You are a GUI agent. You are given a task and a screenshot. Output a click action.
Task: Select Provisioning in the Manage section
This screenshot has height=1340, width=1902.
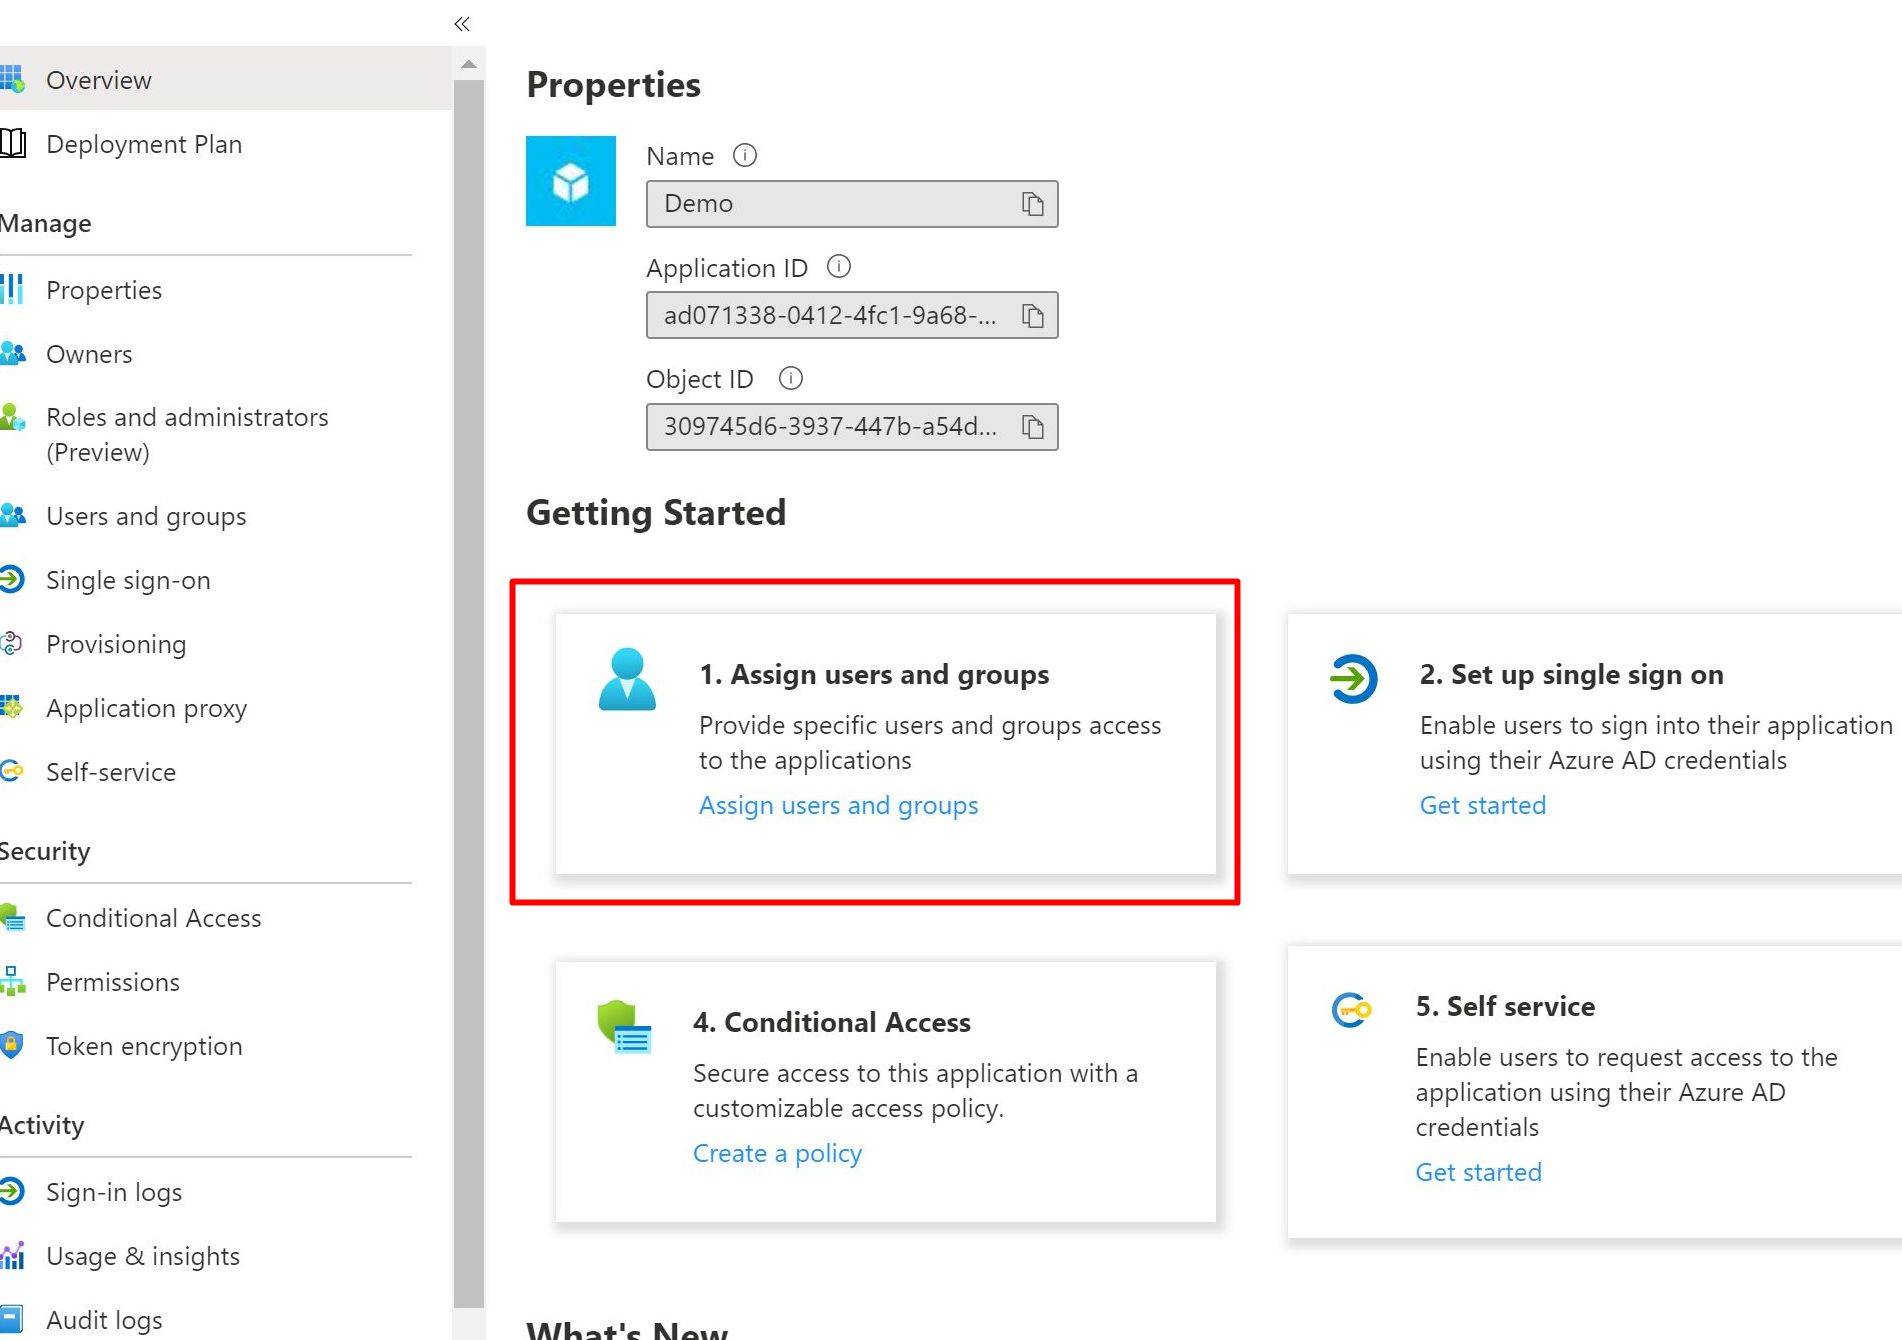tap(116, 644)
